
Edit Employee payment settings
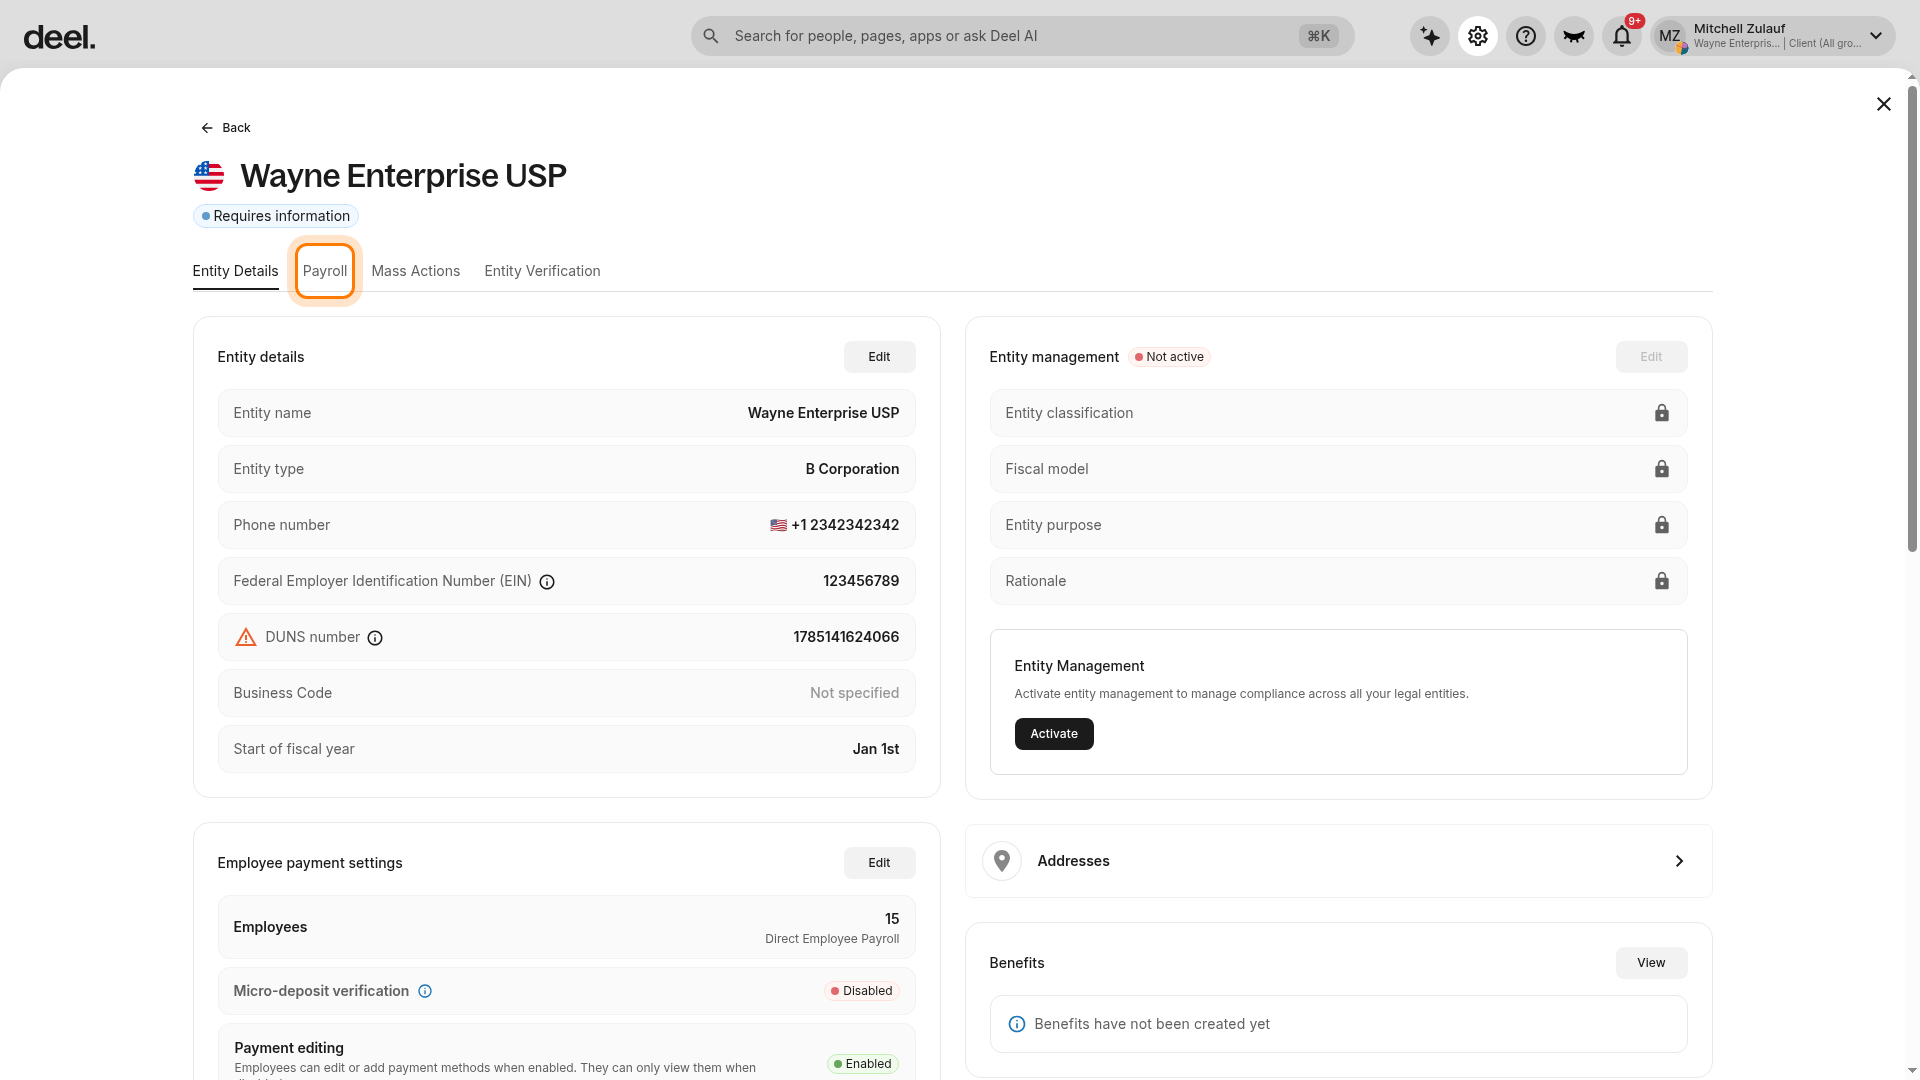[879, 863]
